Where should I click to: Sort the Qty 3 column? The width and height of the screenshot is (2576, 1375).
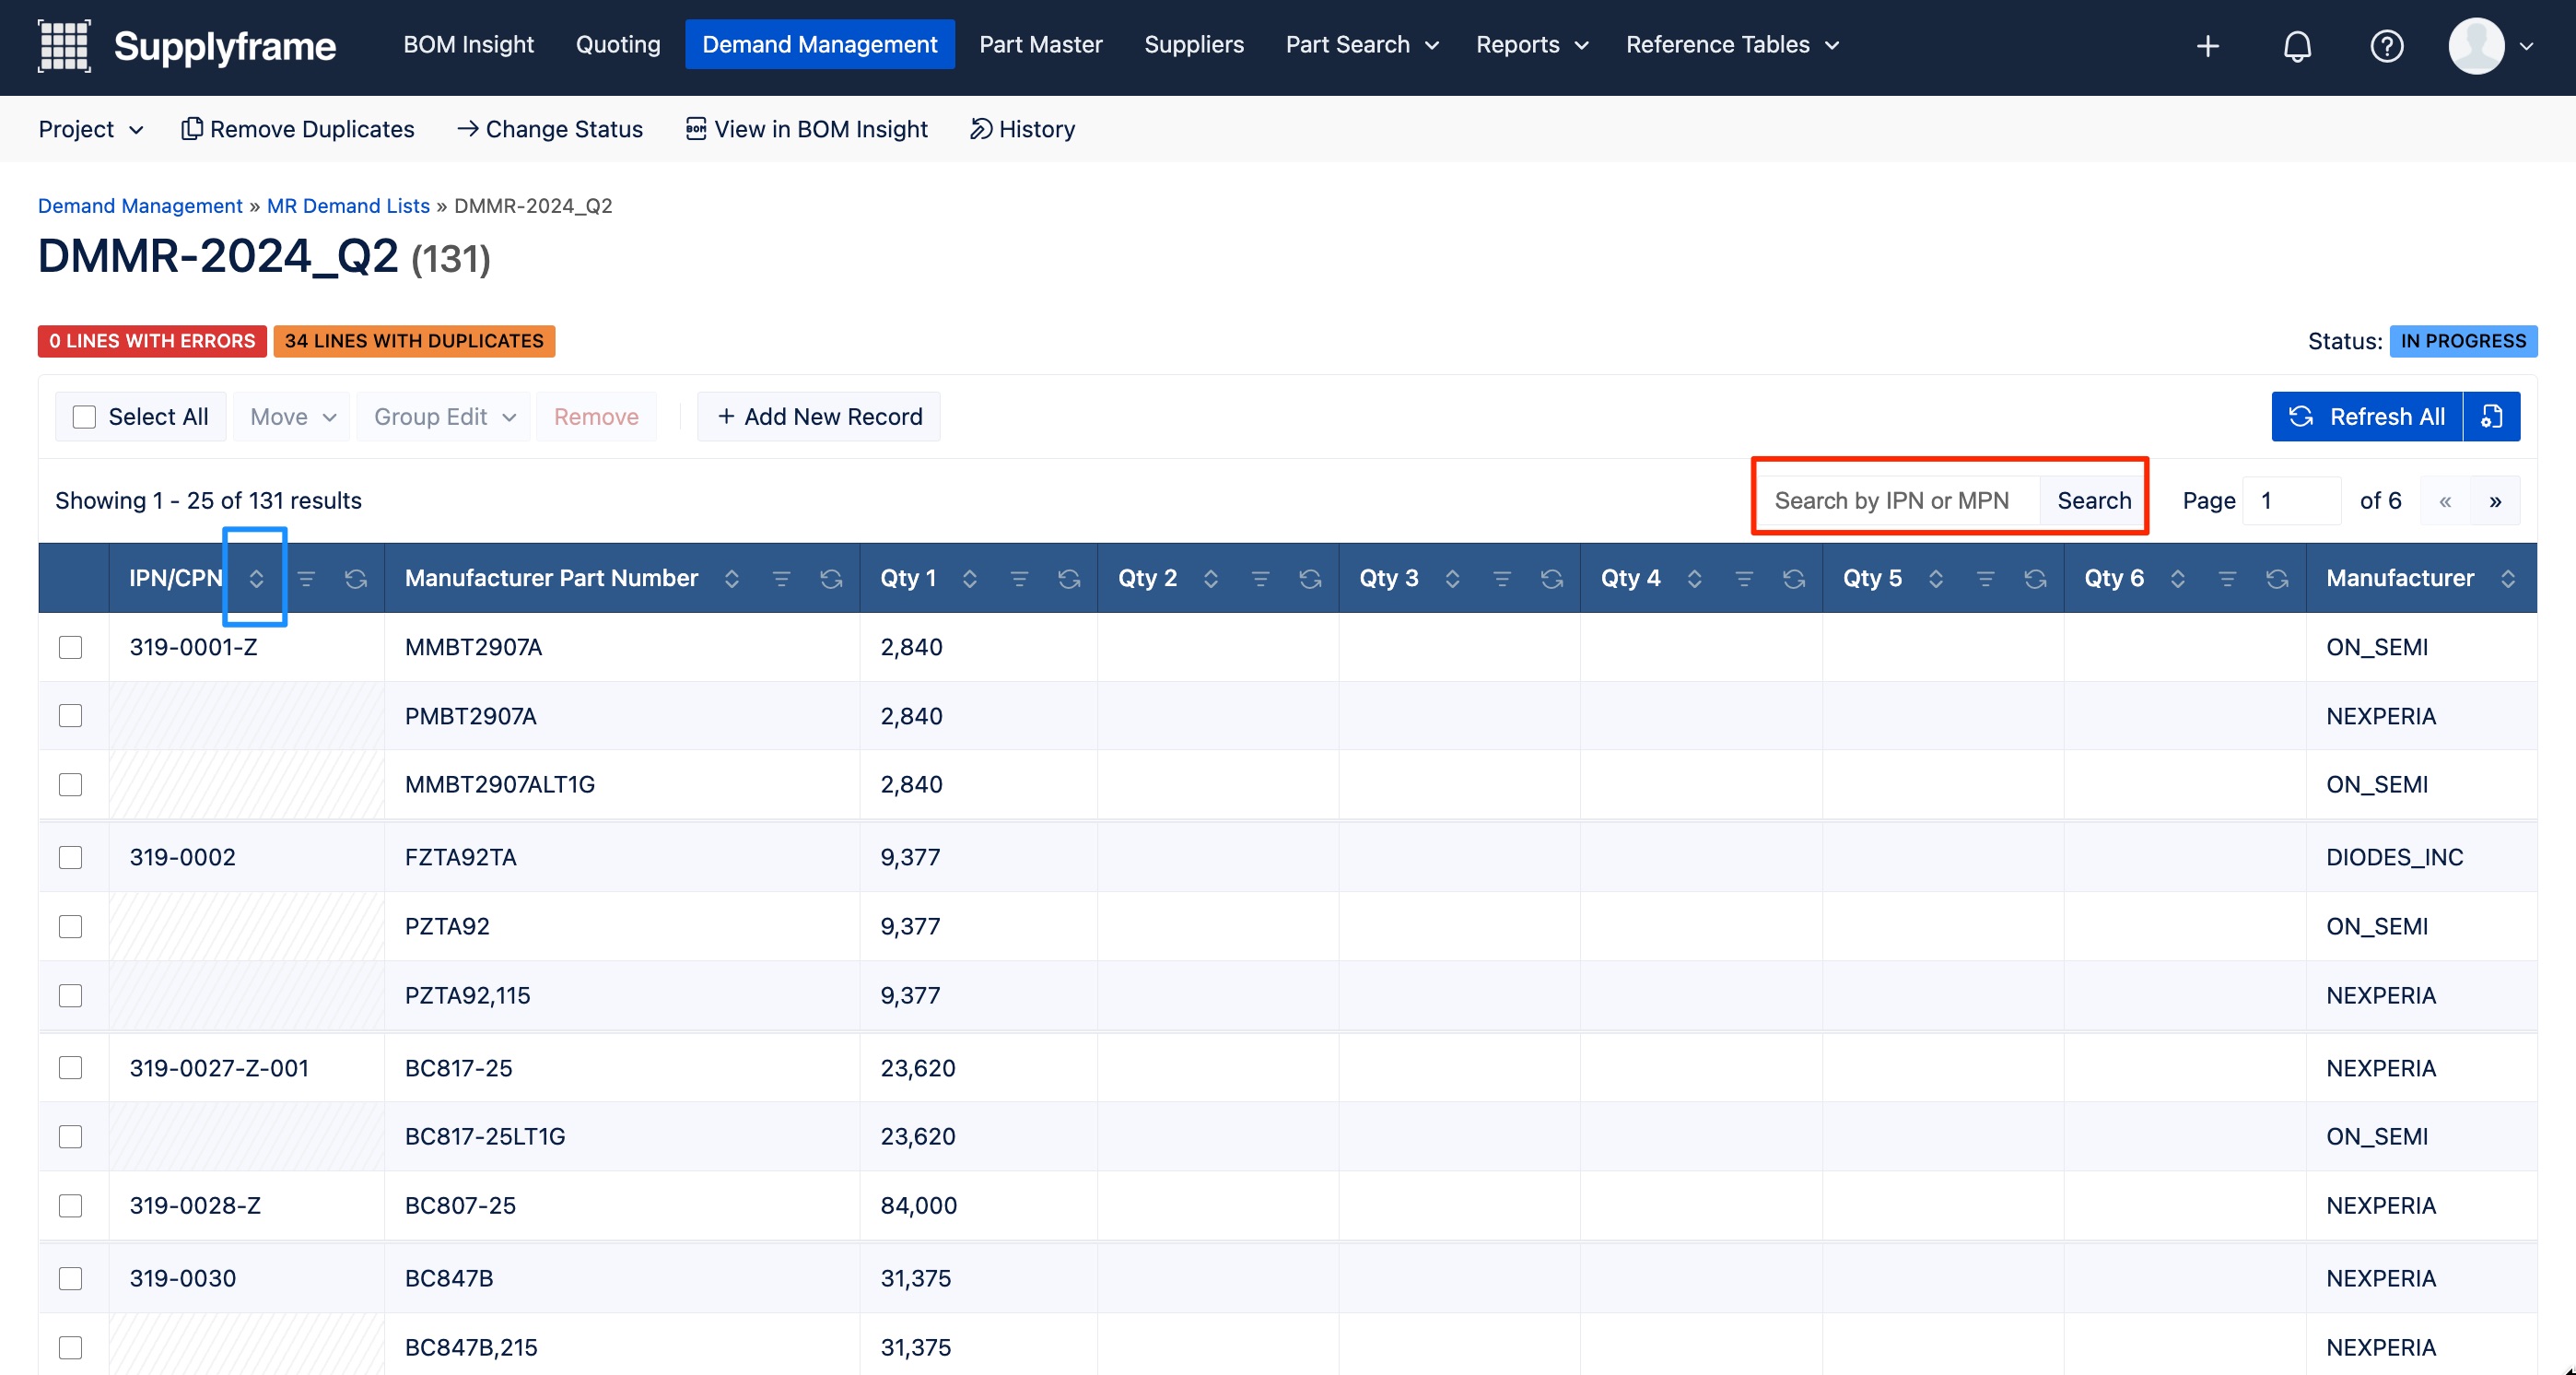[1452, 578]
